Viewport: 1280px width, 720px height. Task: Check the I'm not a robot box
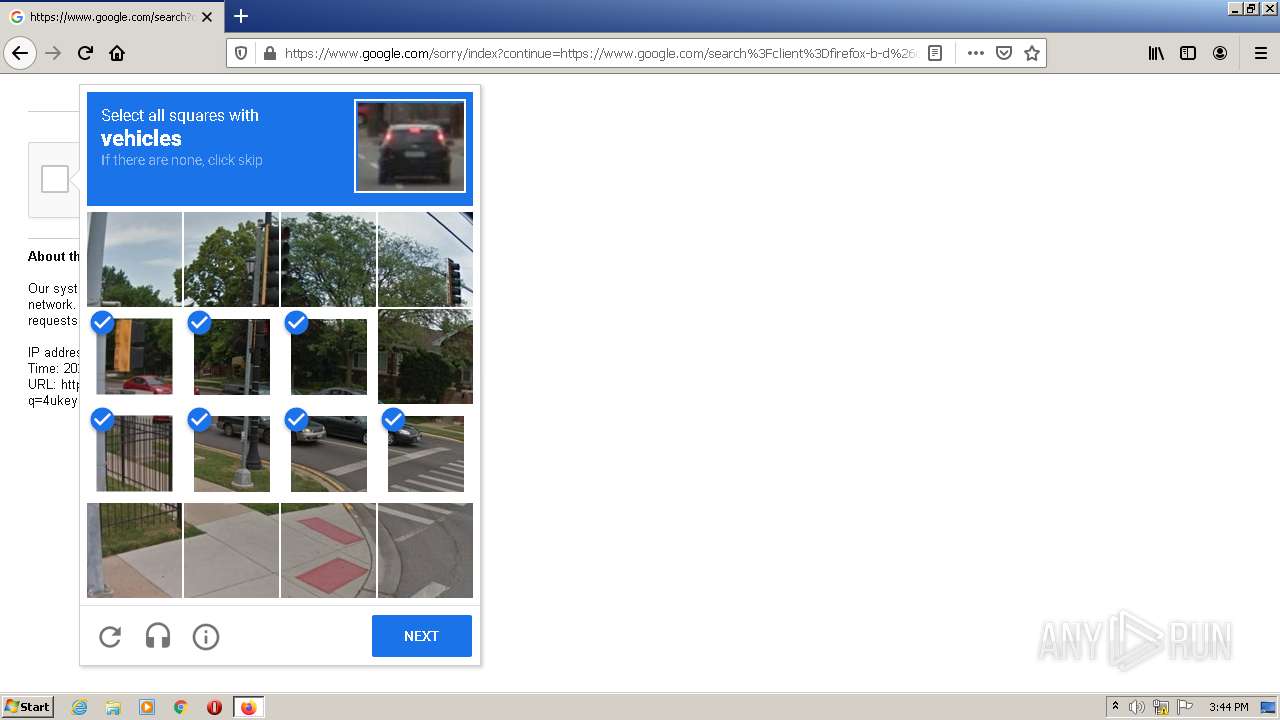click(x=55, y=179)
